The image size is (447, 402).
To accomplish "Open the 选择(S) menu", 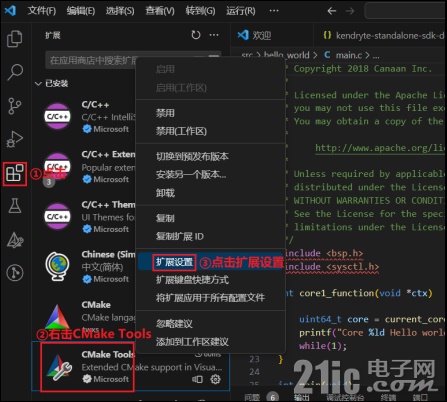I will (120, 11).
